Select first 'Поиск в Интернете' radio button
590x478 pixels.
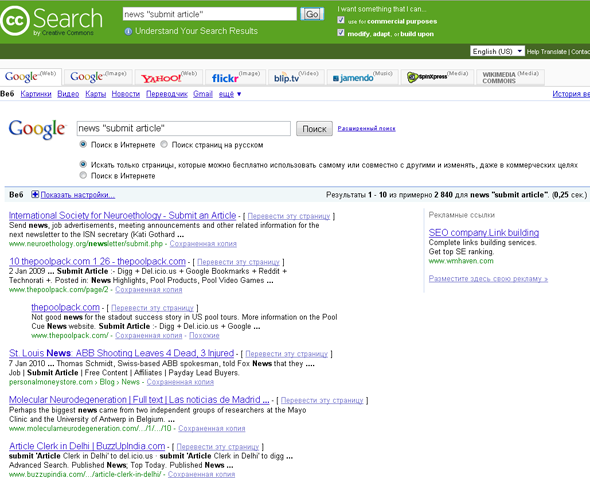coord(83,144)
